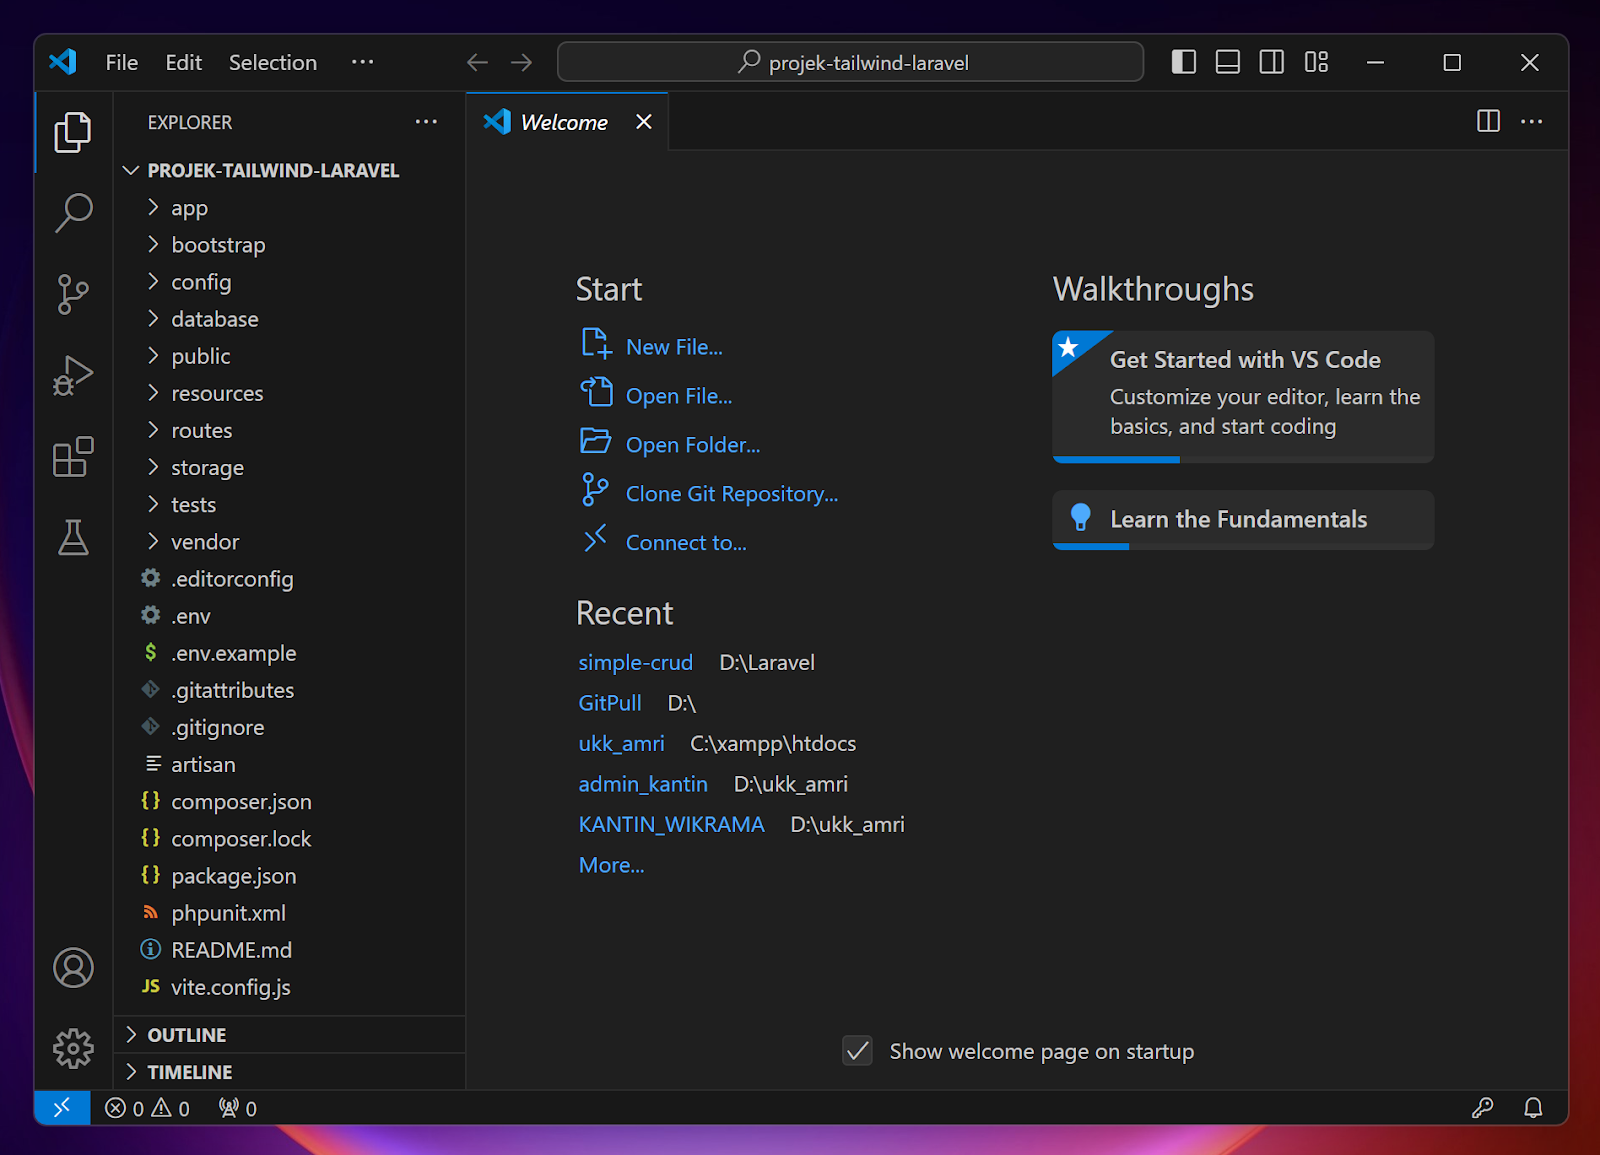This screenshot has width=1600, height=1155.
Task: Click the Open Folder... link
Action: 693,445
